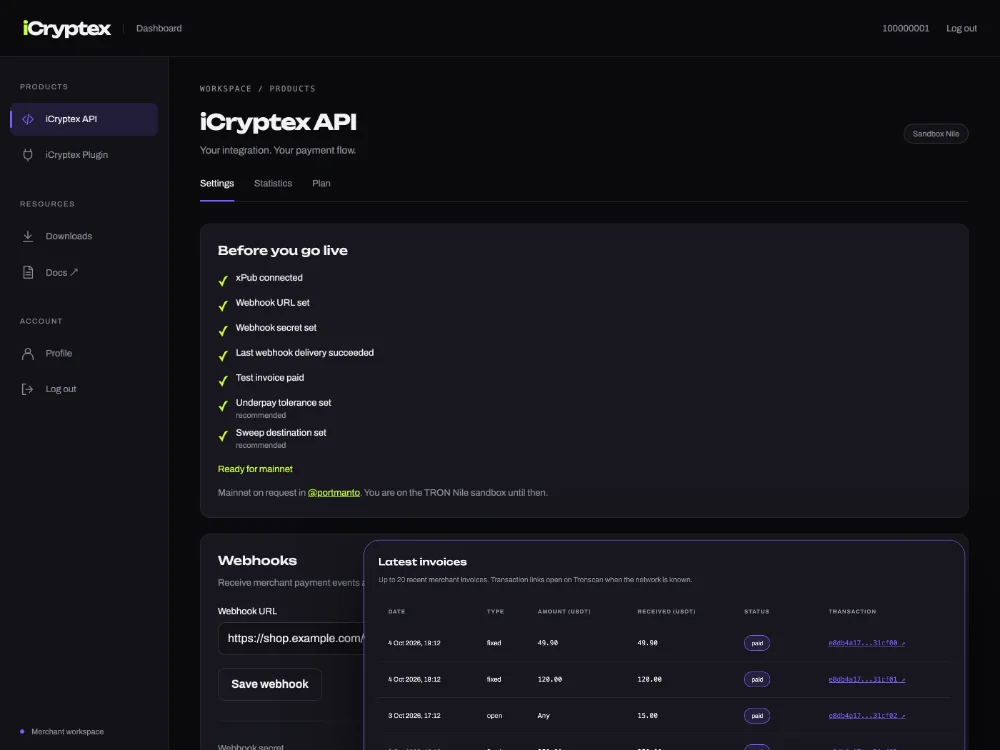Click the Latest invoices heading
This screenshot has height=750, width=1000.
point(422,562)
